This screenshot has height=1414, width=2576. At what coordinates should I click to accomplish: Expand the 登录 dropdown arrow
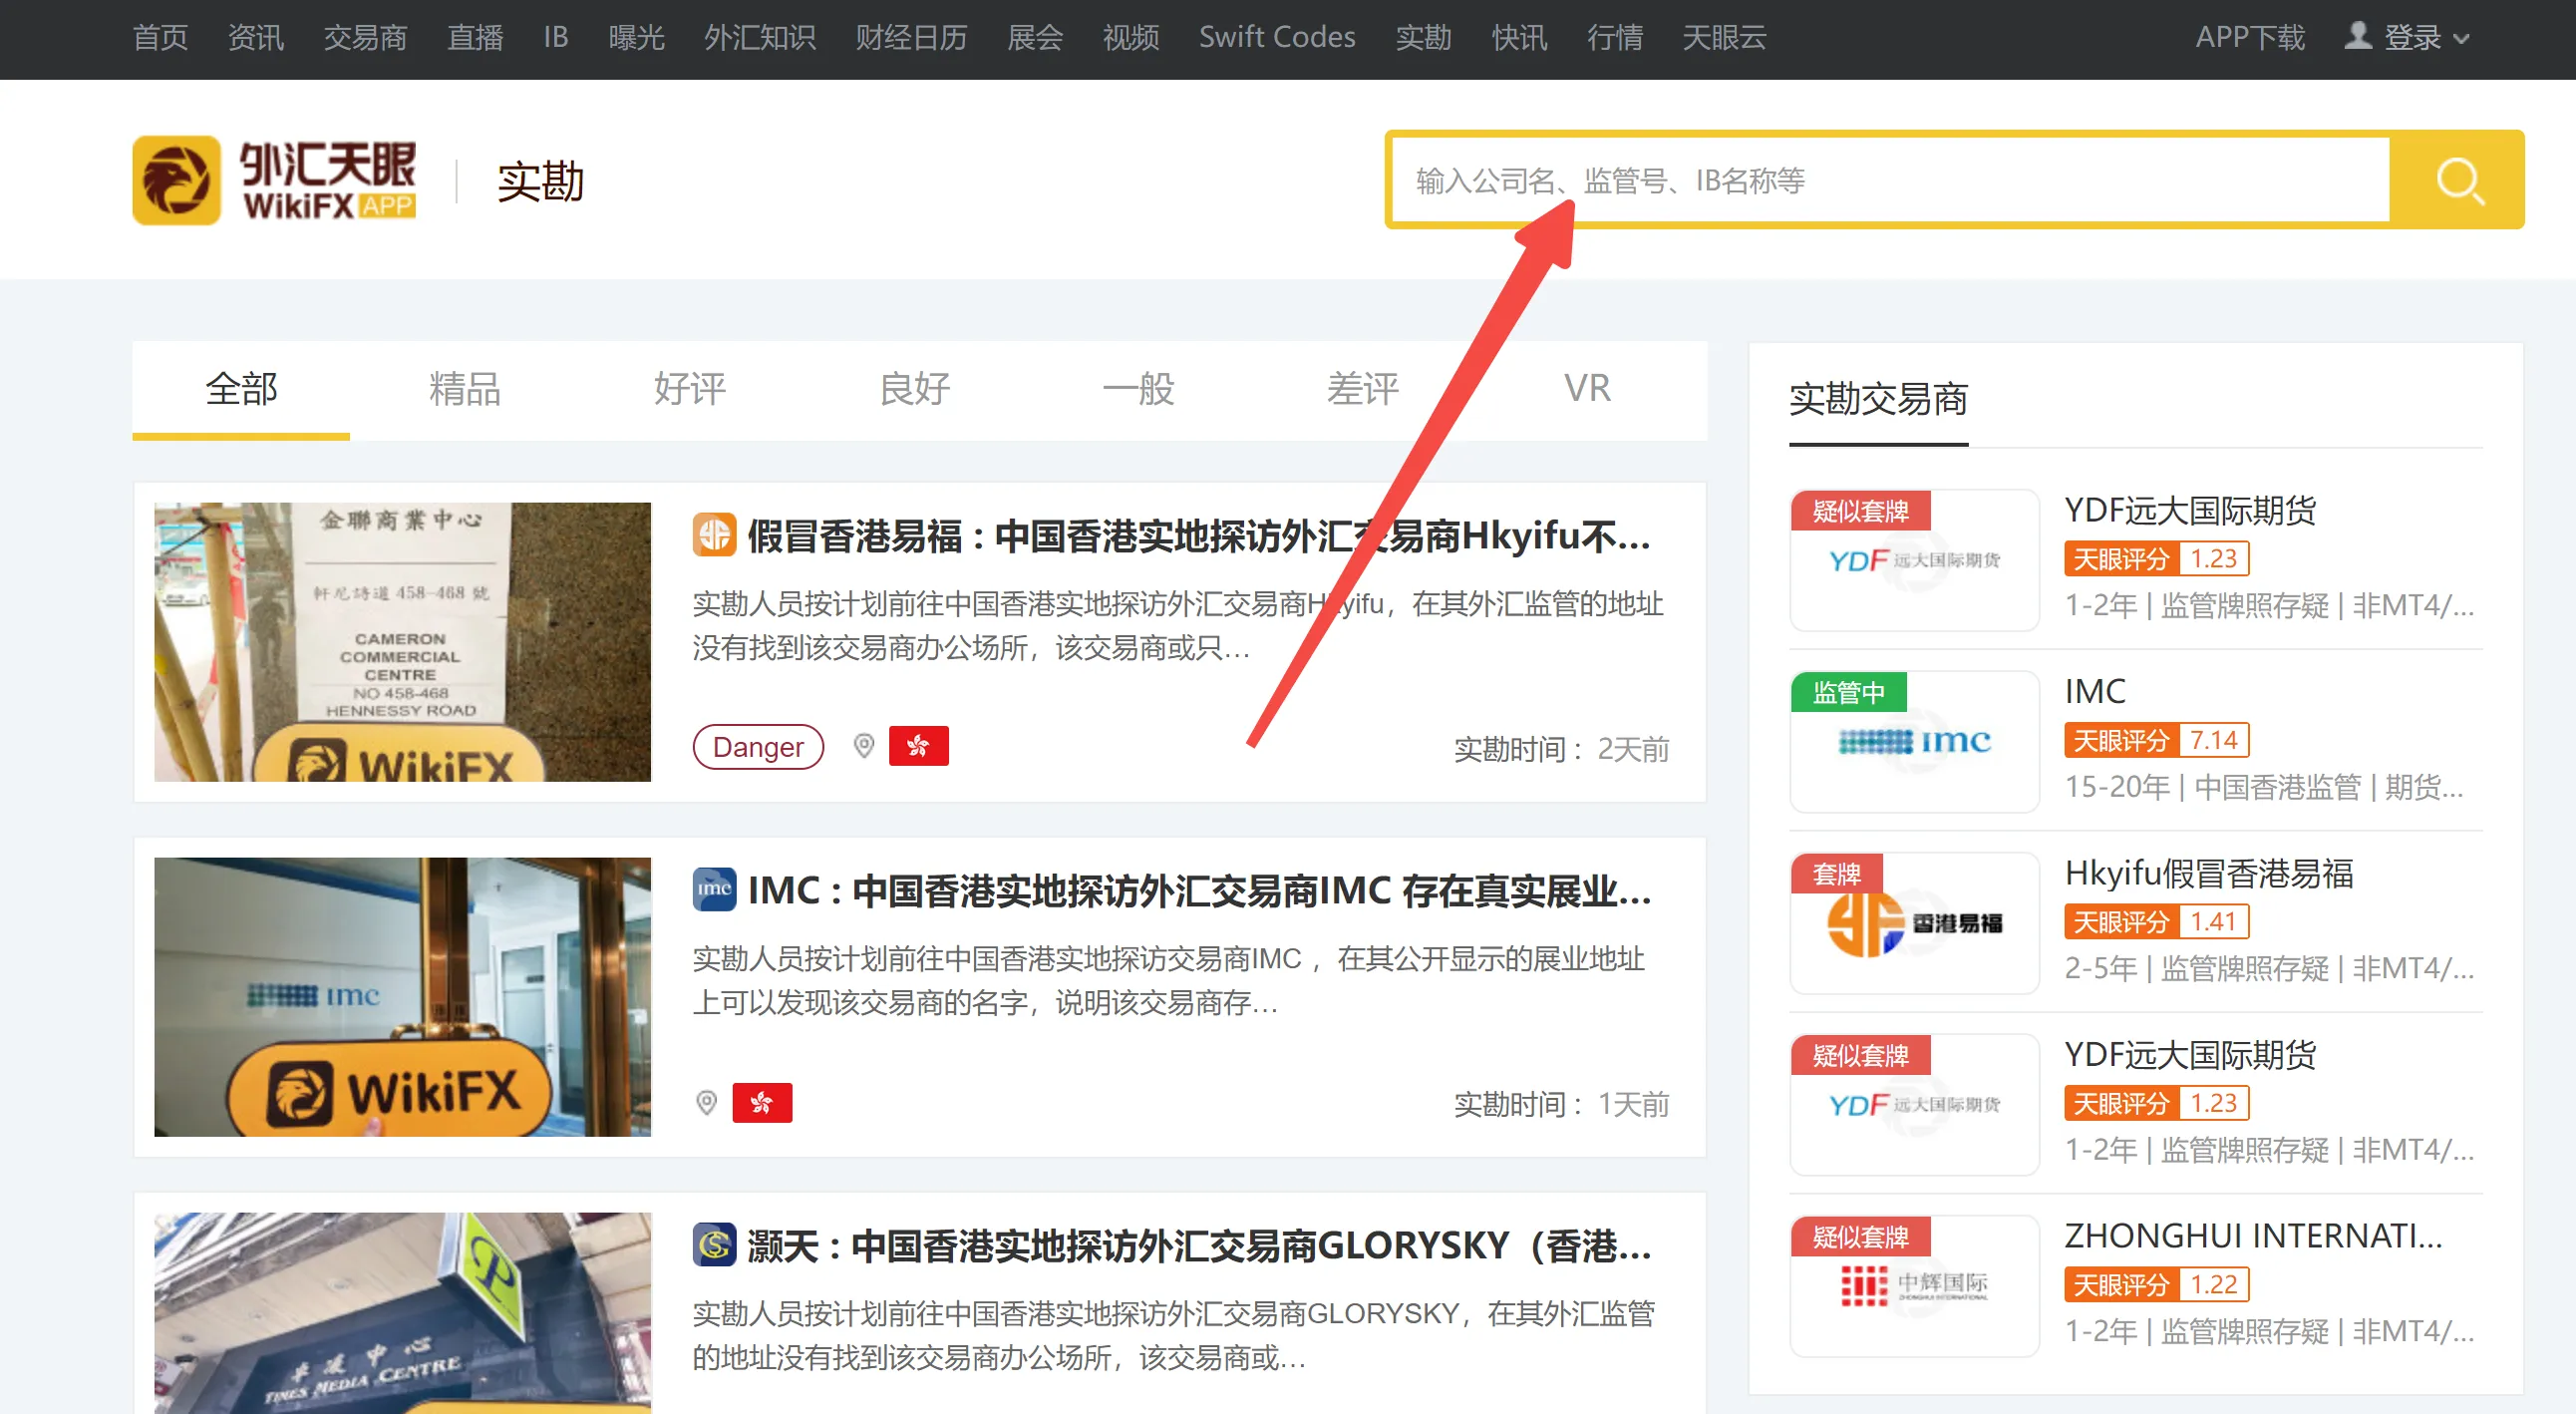pyautogui.click(x=2462, y=40)
